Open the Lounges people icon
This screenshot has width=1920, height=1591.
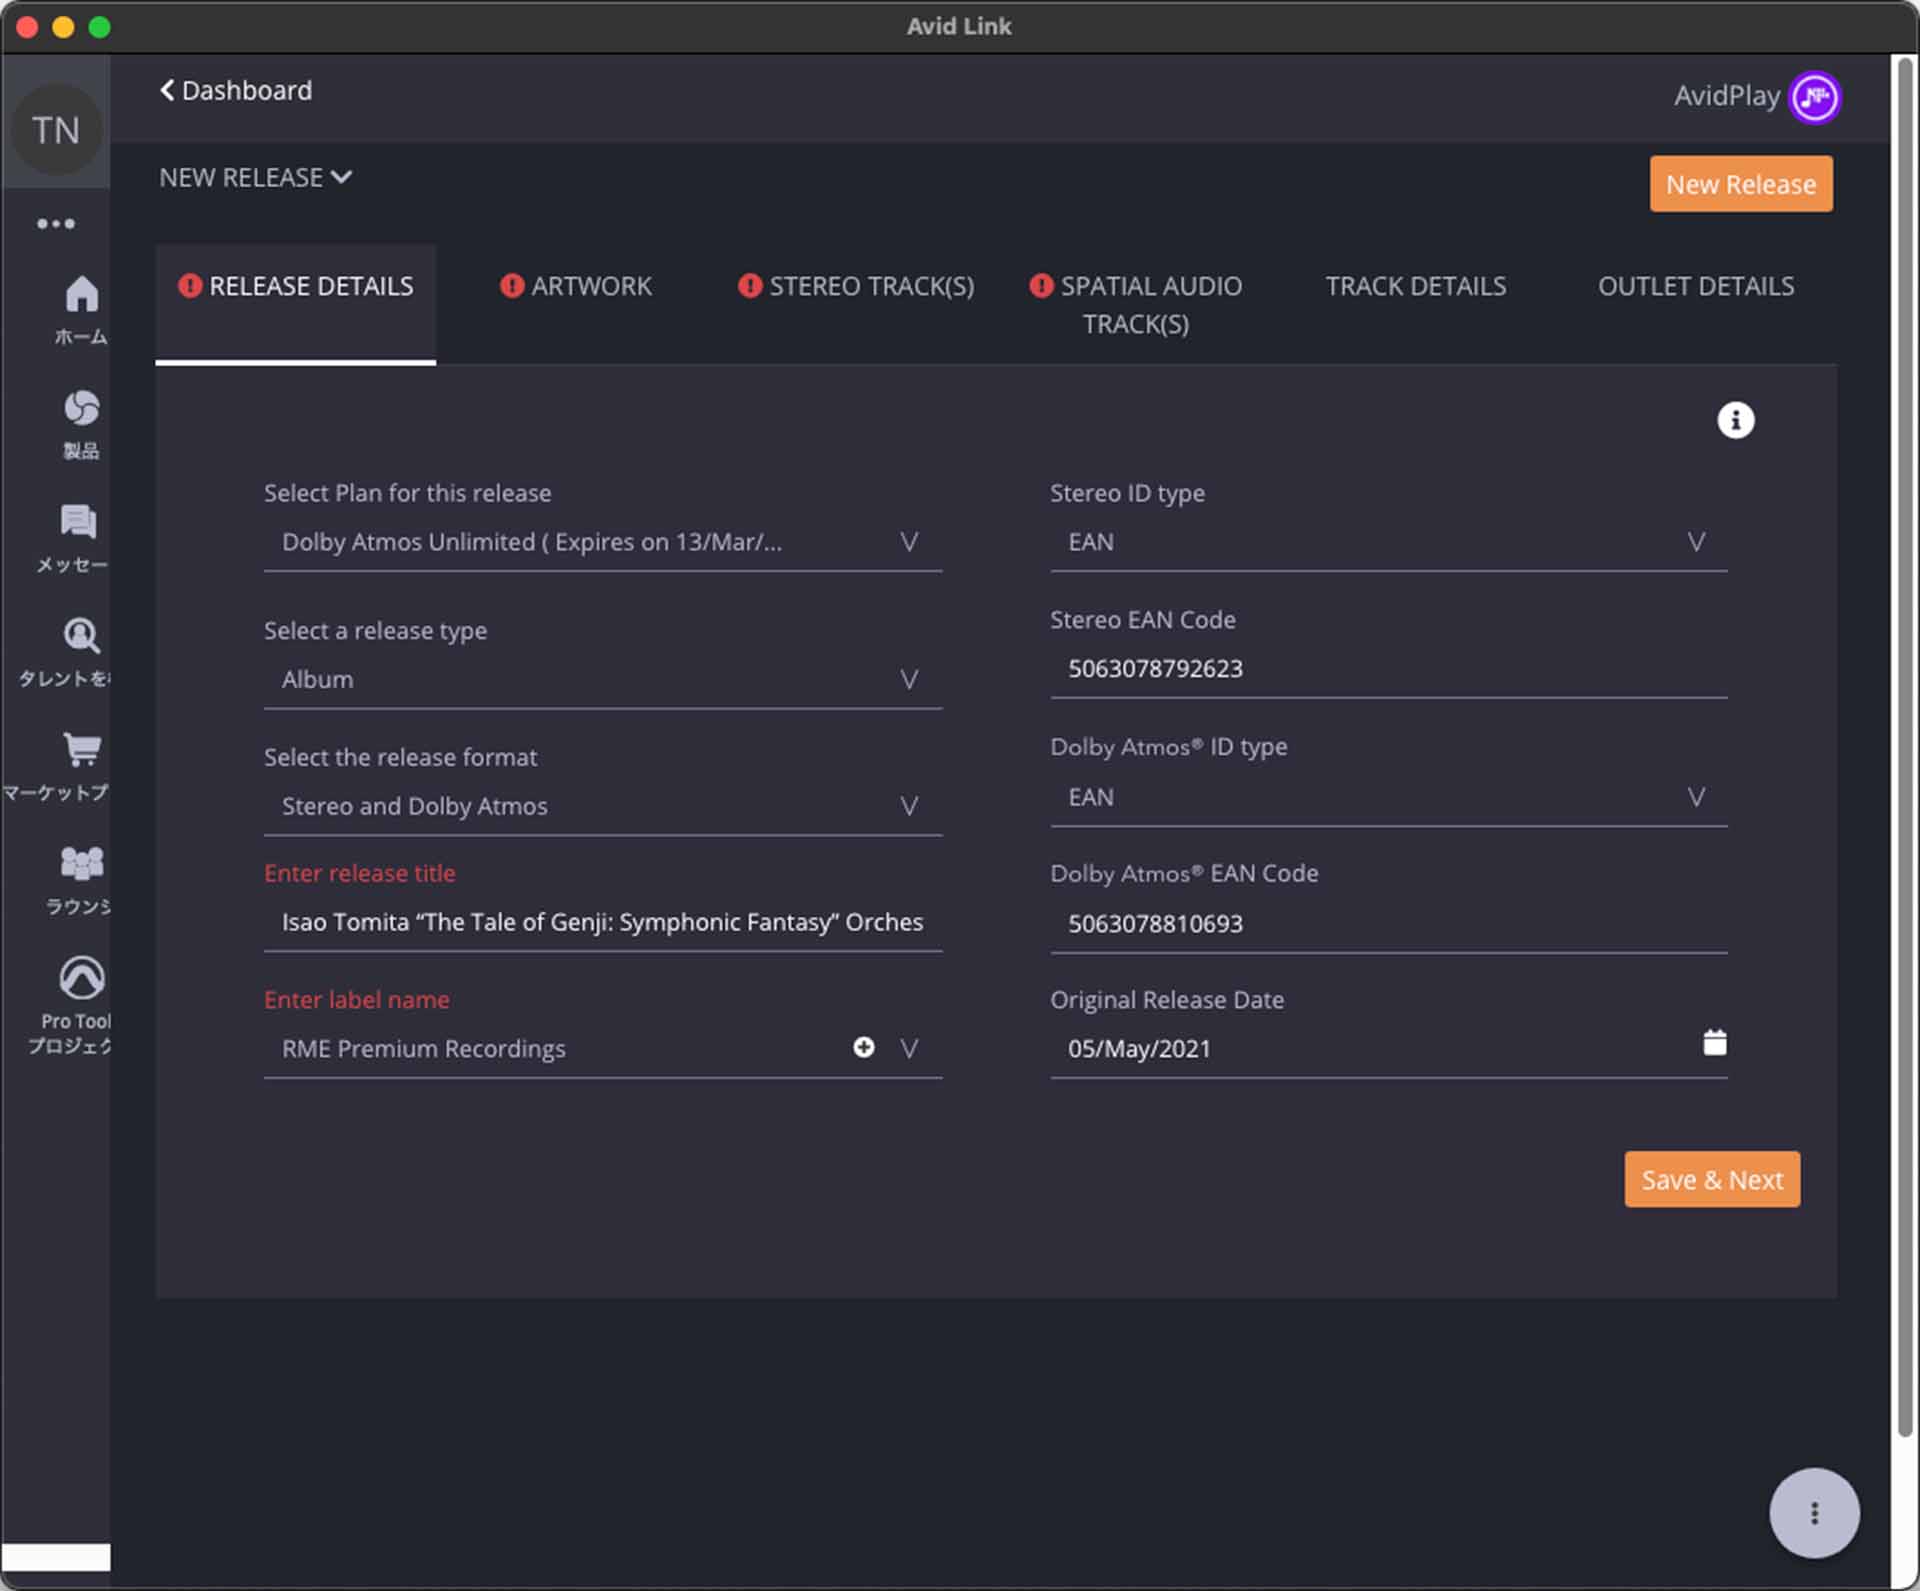[x=81, y=863]
